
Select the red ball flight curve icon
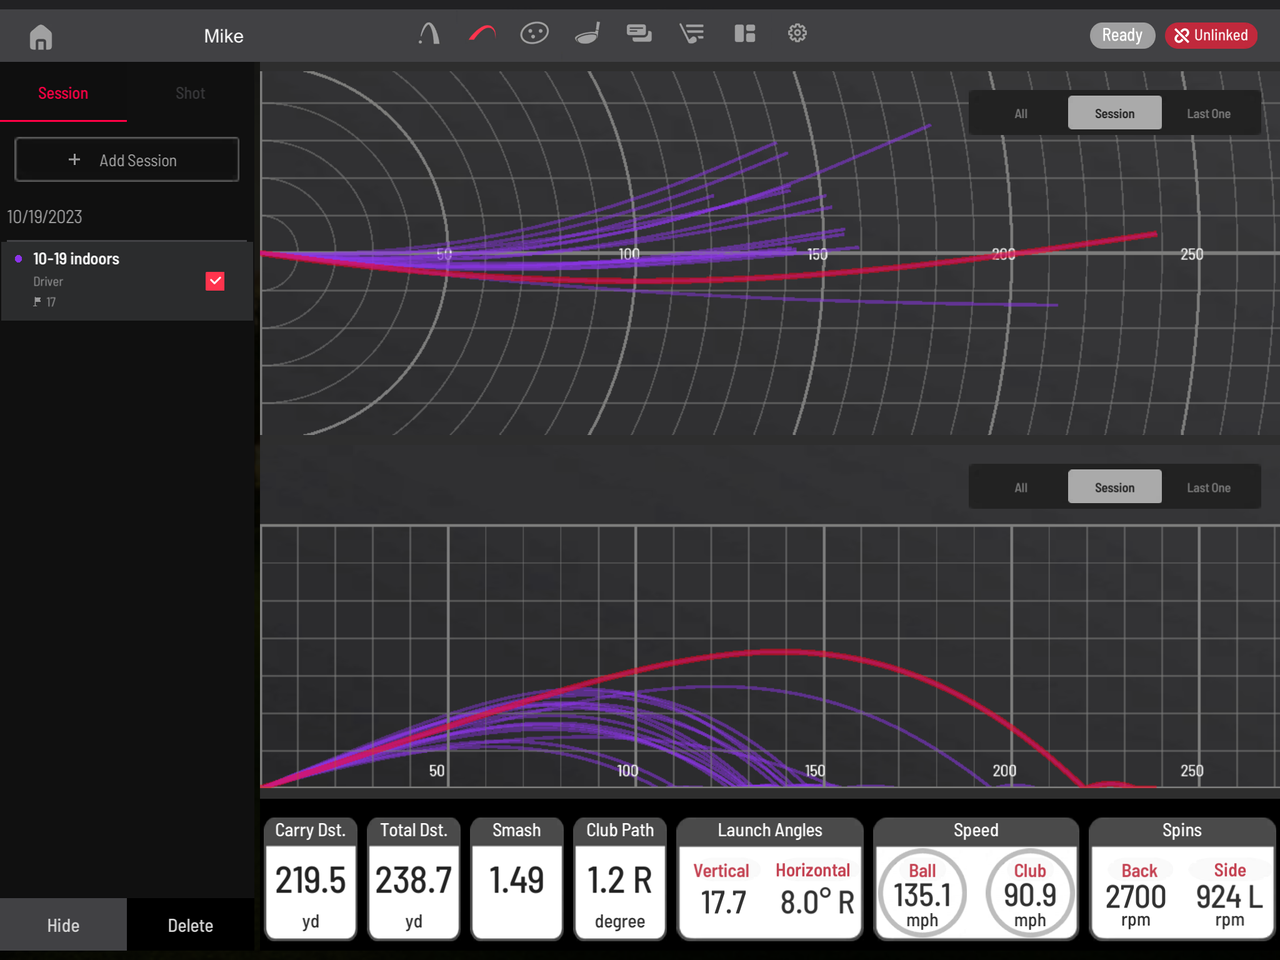tap(482, 34)
